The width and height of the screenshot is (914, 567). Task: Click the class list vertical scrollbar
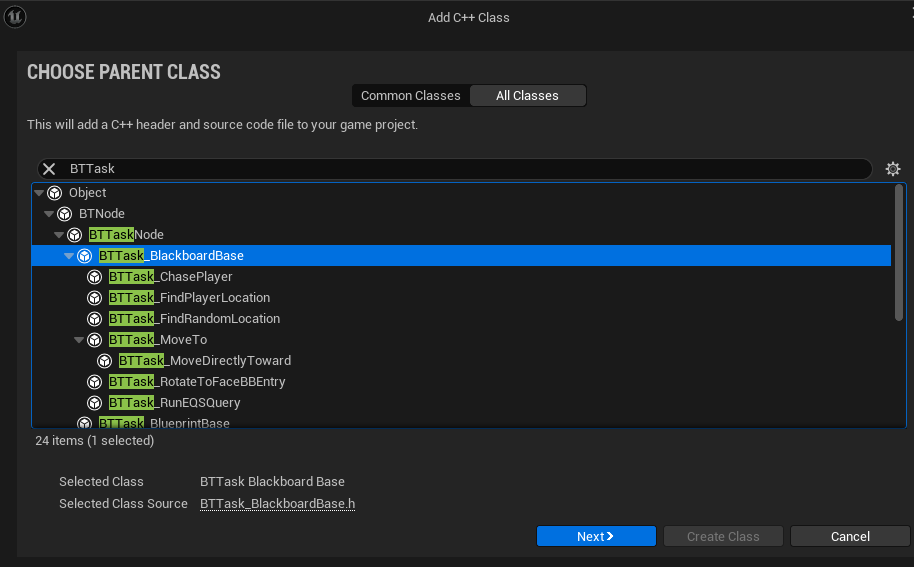(x=899, y=252)
